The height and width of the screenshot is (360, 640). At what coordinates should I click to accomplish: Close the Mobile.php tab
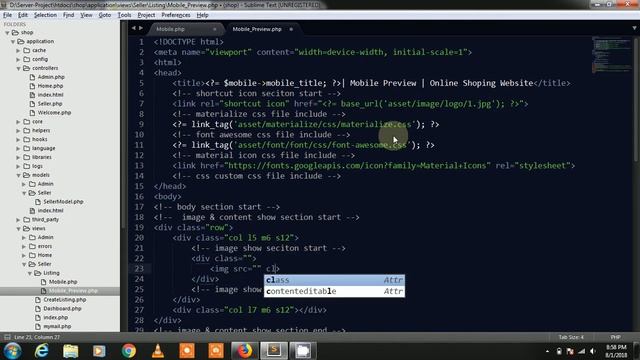point(215,29)
